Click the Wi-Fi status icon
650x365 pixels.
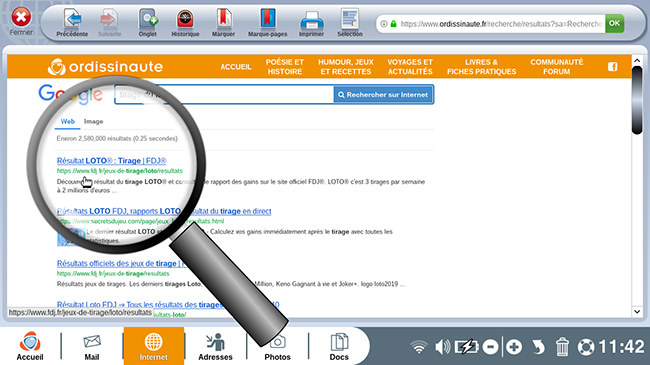click(x=419, y=347)
